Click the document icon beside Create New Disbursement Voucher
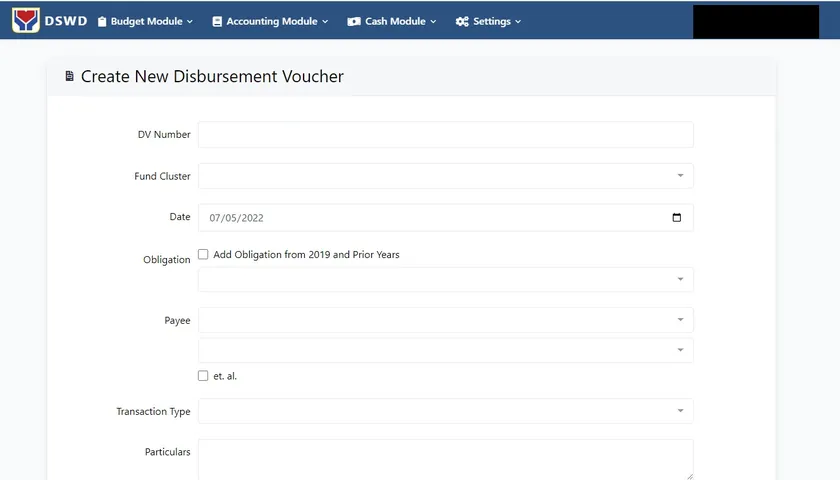This screenshot has width=840, height=480. pos(69,76)
